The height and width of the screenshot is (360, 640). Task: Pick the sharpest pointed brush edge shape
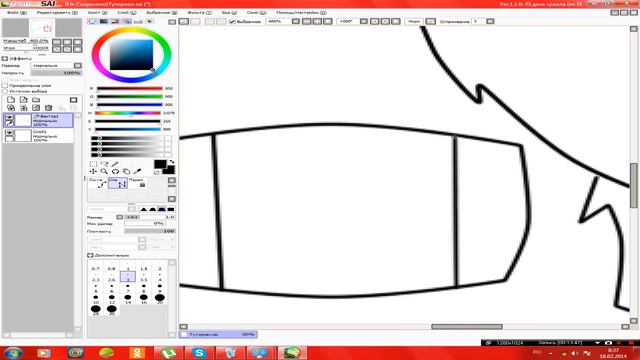(144, 209)
